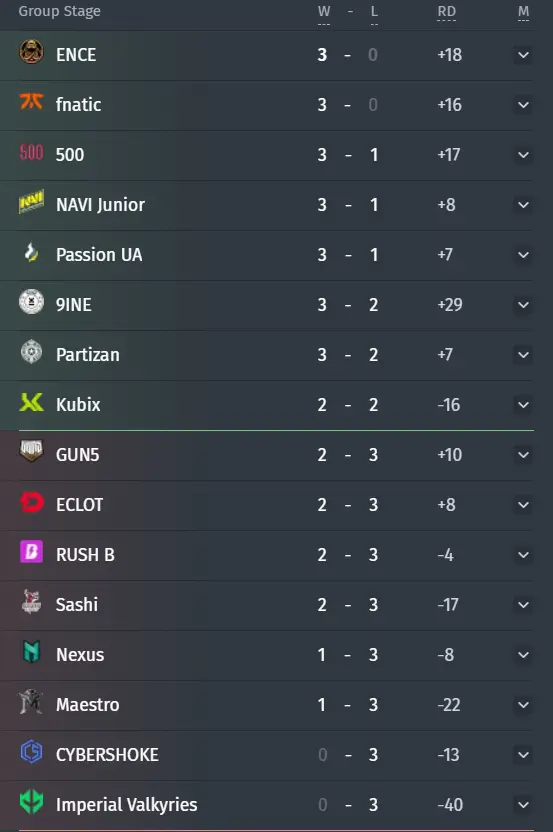Open the Partizan team link

click(x=88, y=354)
